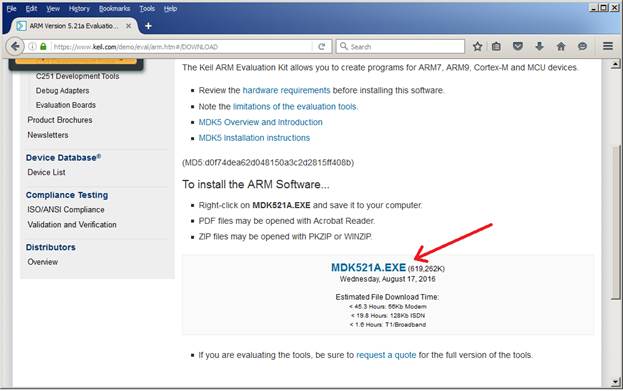Open the Tools menu
The height and width of the screenshot is (391, 623).
coord(147,8)
